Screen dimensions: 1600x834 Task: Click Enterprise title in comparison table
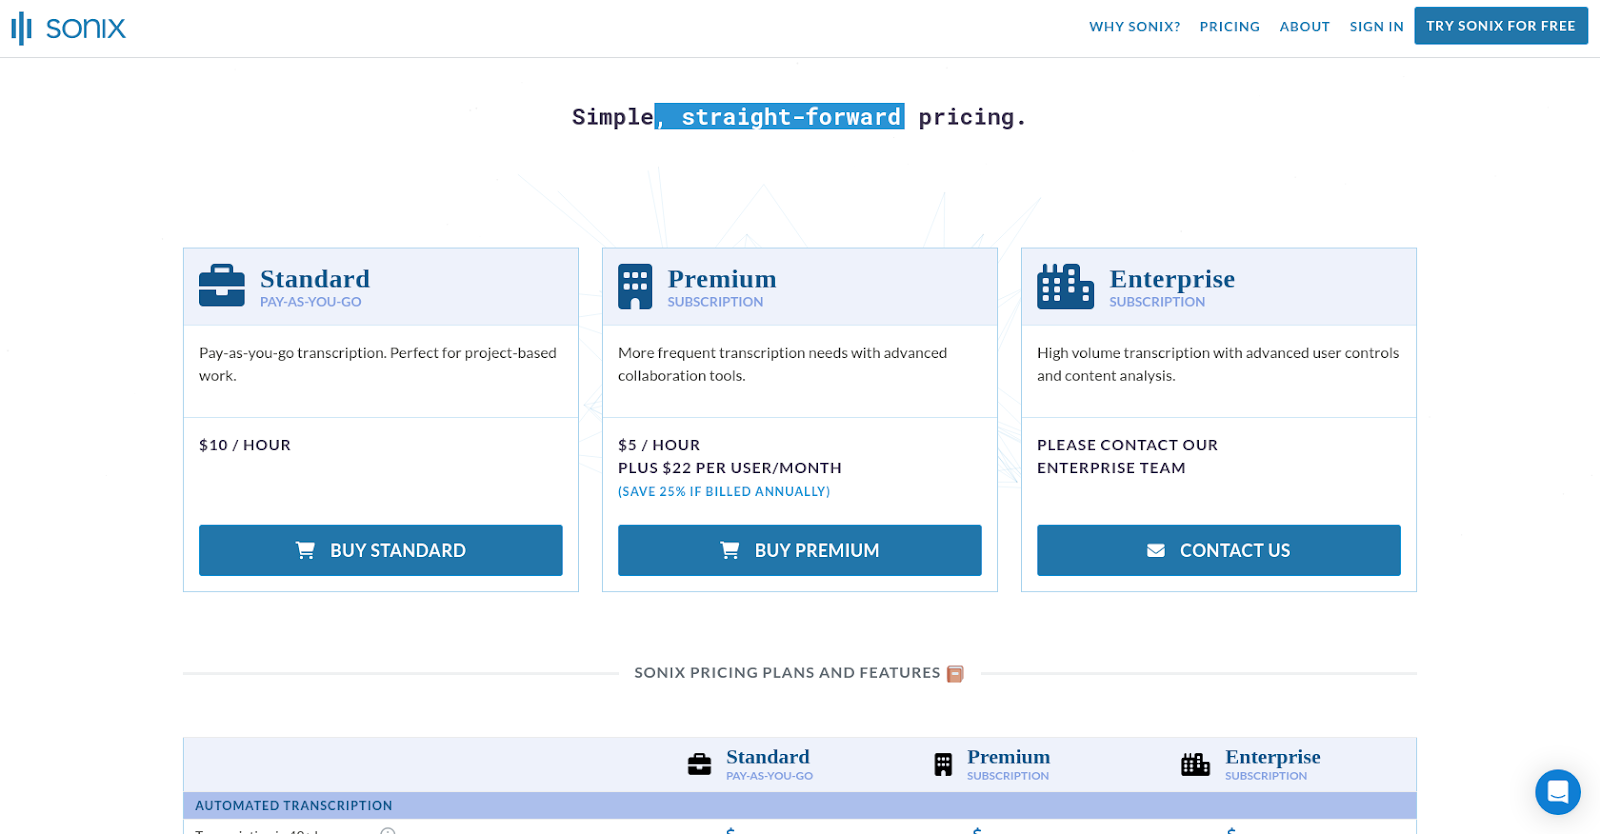pos(1273,757)
